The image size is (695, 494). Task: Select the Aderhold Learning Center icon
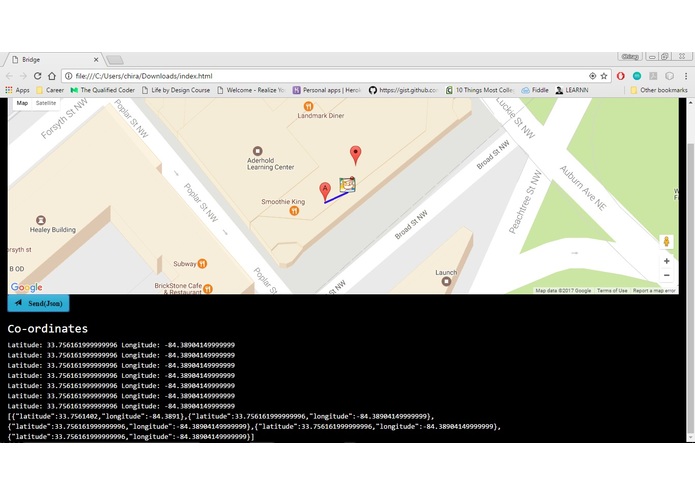pyautogui.click(x=257, y=151)
